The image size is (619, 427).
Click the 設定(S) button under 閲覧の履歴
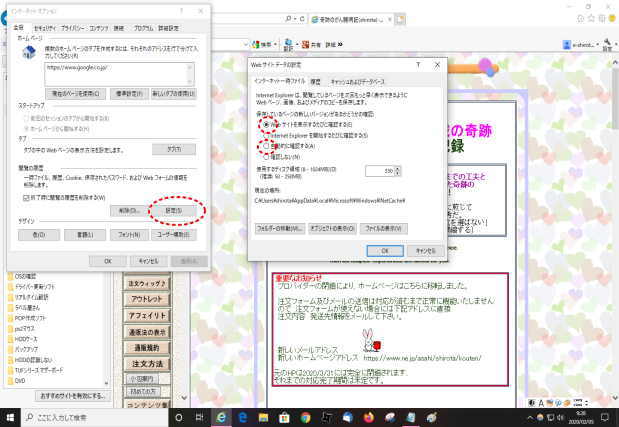[174, 211]
